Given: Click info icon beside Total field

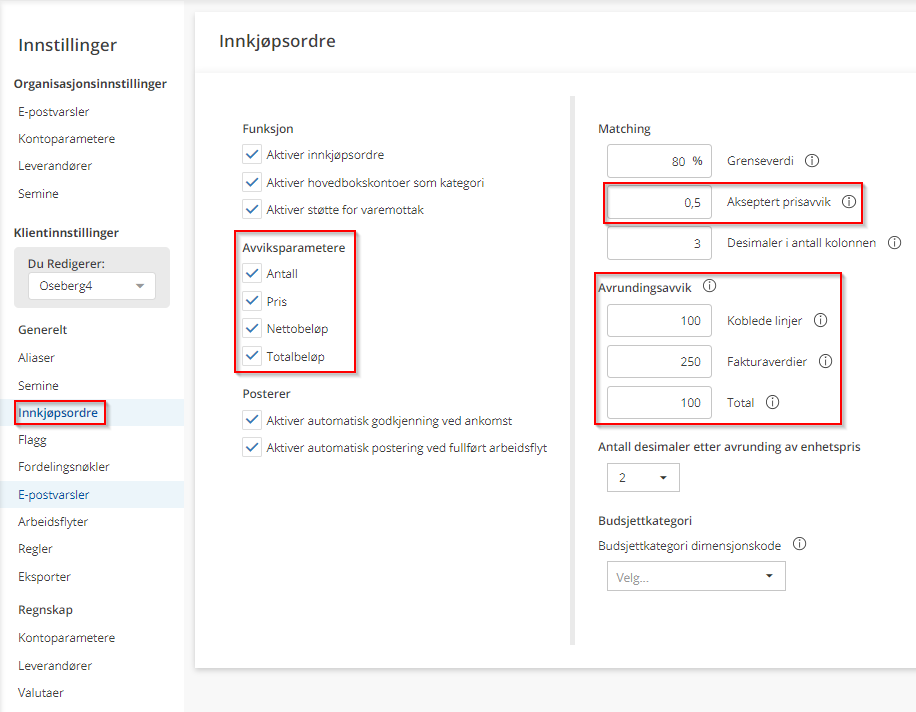Looking at the screenshot, I should coord(772,403).
